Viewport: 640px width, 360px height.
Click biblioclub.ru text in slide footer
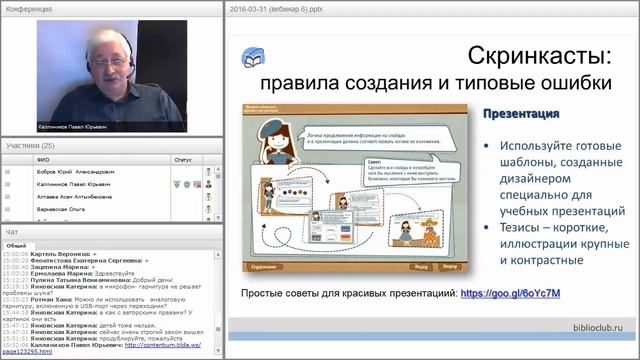coord(598,327)
